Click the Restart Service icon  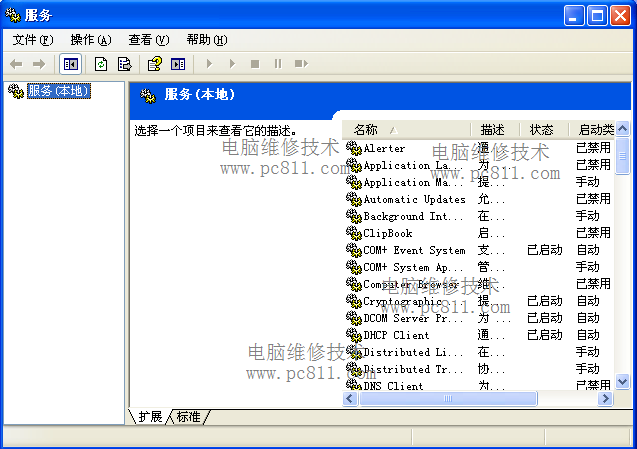(x=301, y=64)
